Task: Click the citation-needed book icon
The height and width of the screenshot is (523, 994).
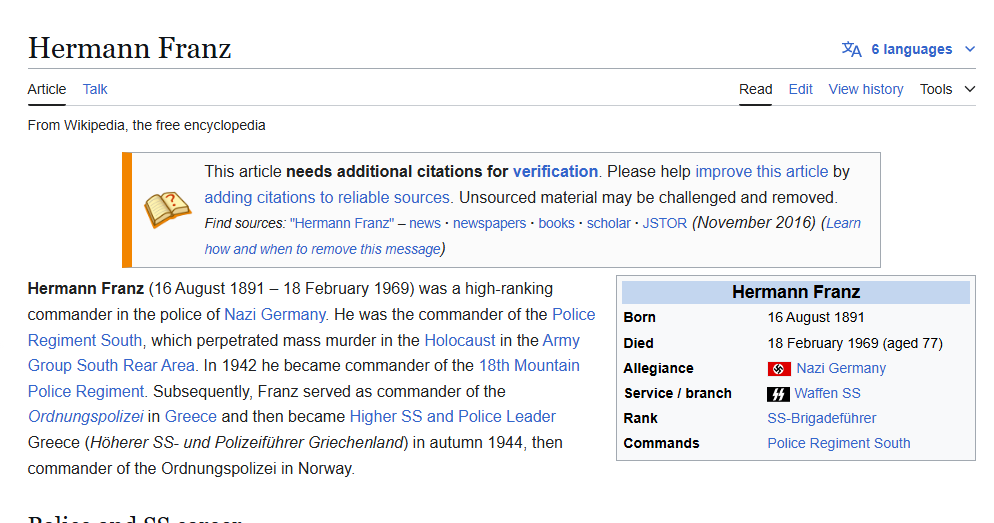Action: (167, 209)
